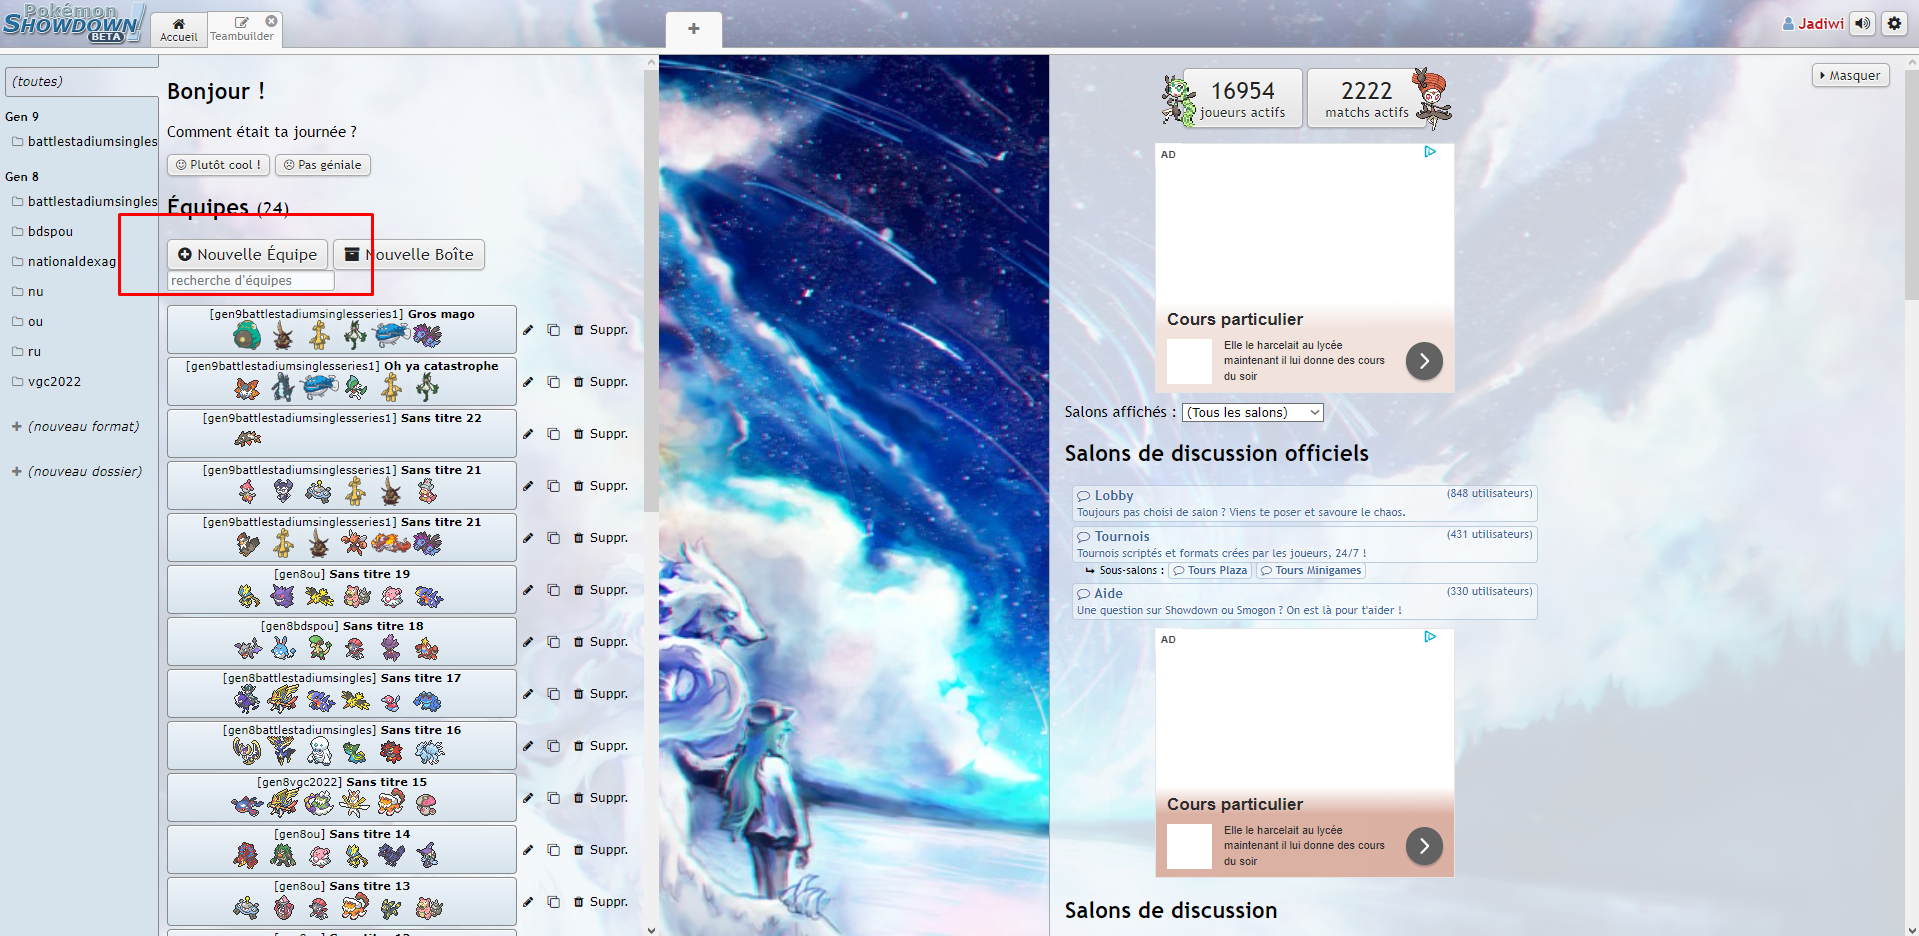Close the Teambuilder tab
This screenshot has height=936, width=1919.
coord(271,21)
